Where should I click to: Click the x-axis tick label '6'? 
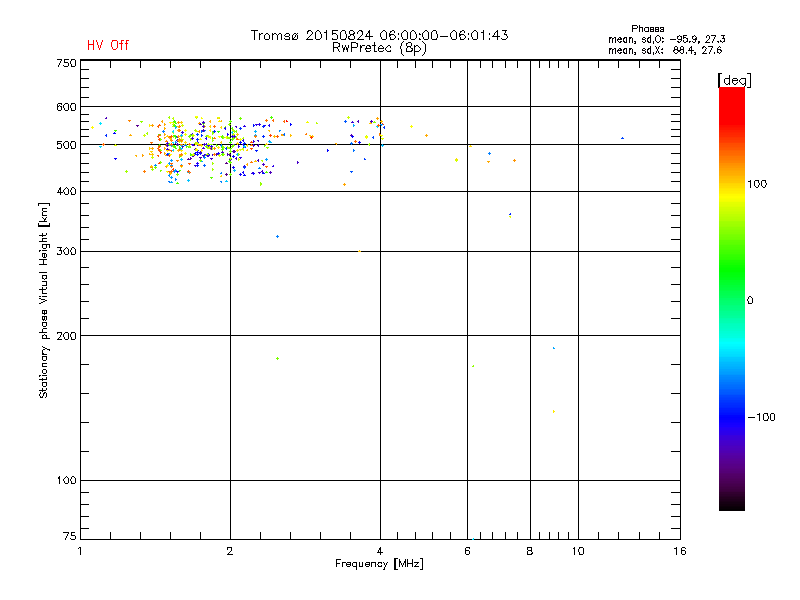click(467, 551)
